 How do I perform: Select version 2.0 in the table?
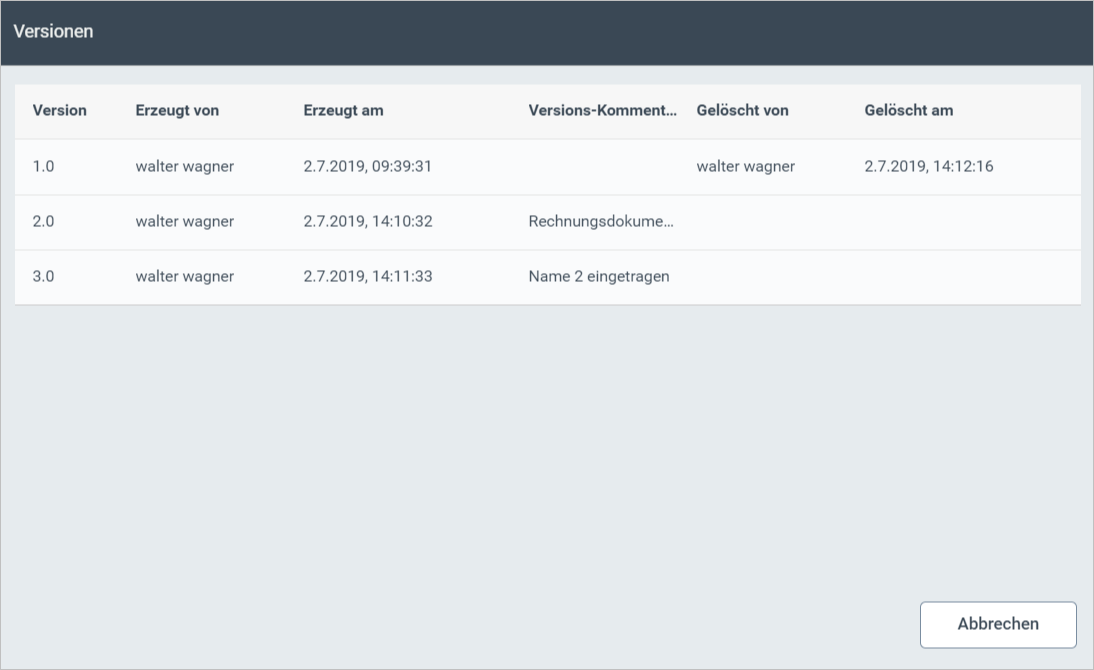click(43, 222)
